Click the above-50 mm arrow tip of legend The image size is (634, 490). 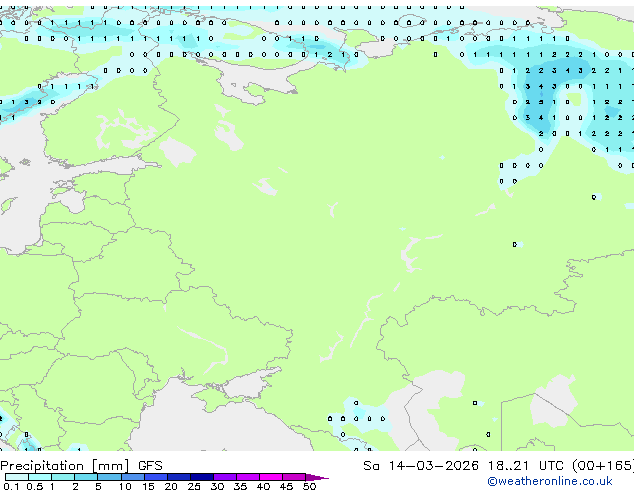point(317,478)
